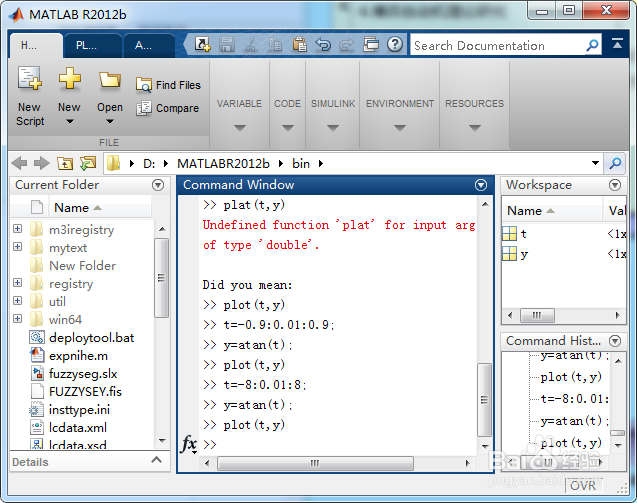Click the Save icon in quick toolbar
637x503 pixels.
(227, 44)
